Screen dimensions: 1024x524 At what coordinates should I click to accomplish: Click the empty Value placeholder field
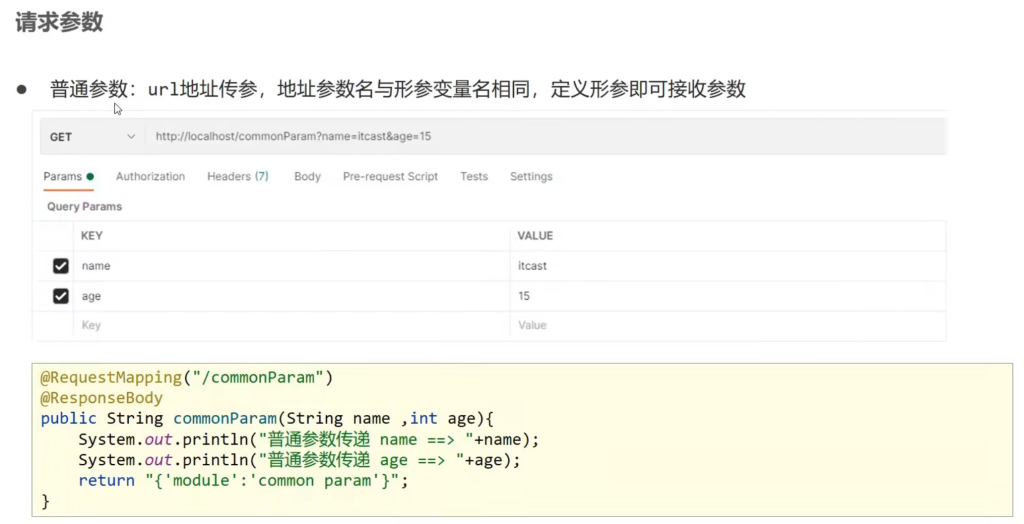[532, 325]
